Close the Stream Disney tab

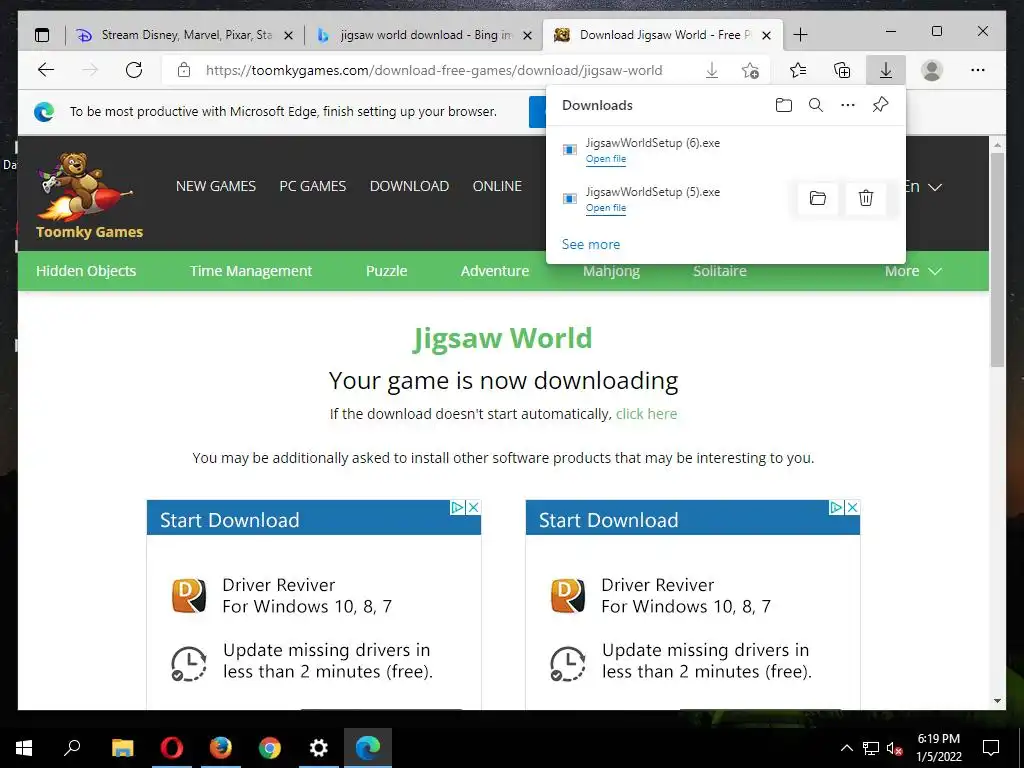coord(289,35)
